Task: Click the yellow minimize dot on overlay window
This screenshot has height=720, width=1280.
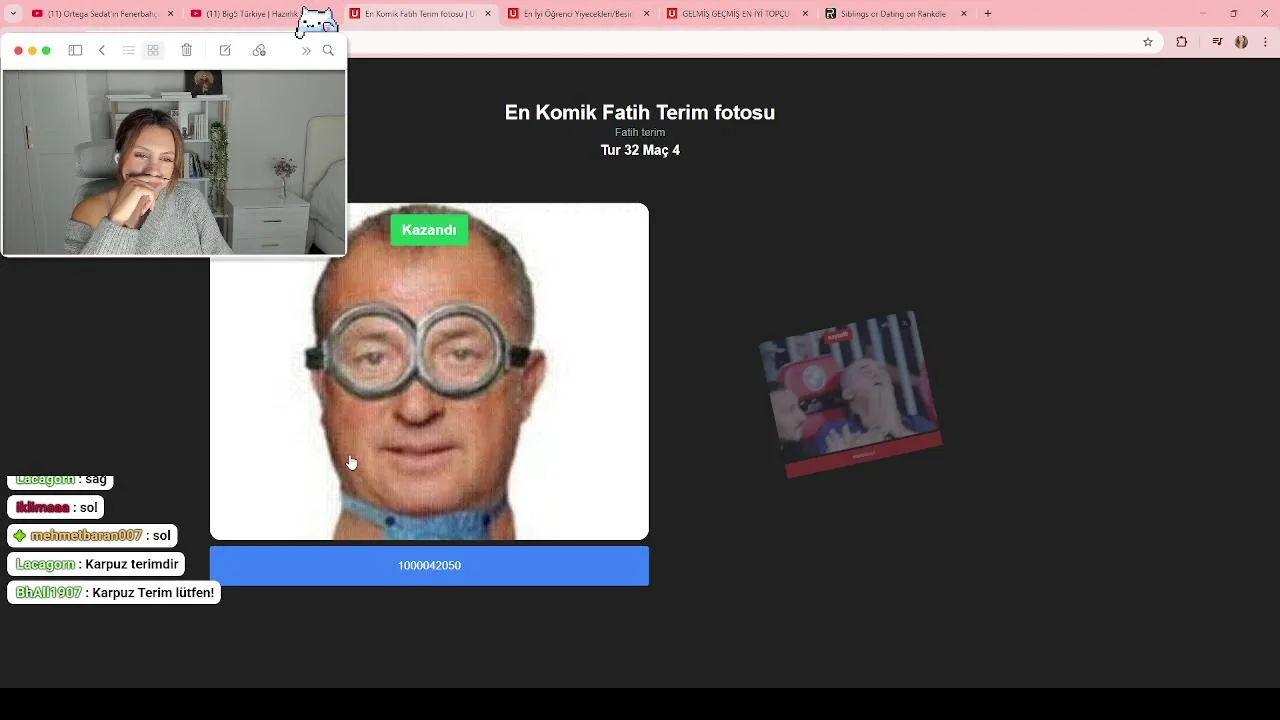Action: tap(32, 50)
